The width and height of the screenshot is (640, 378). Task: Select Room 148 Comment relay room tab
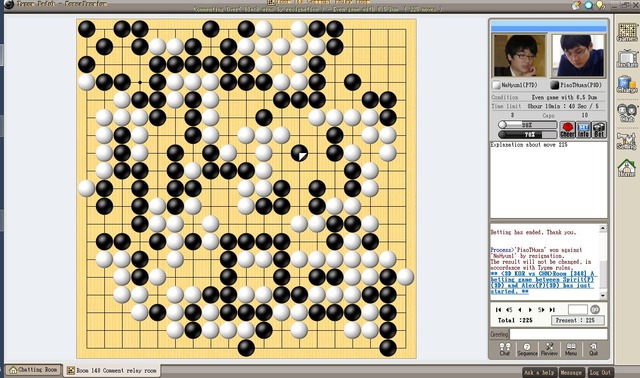tap(112, 371)
